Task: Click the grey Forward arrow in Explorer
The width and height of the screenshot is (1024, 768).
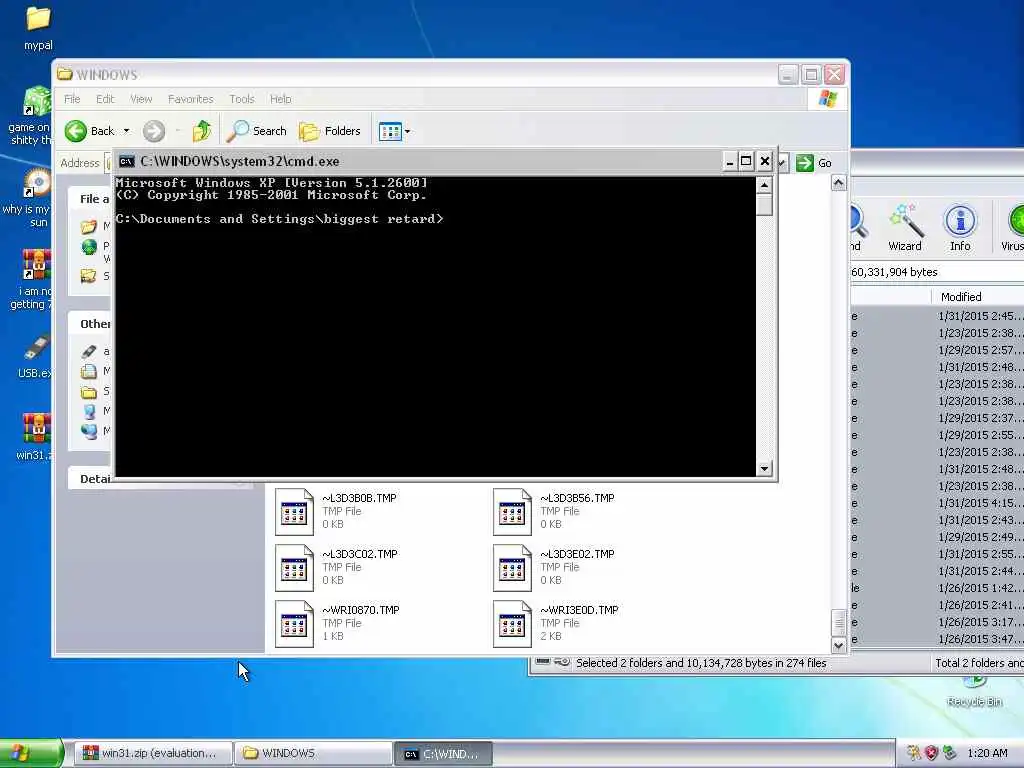Action: click(x=154, y=131)
